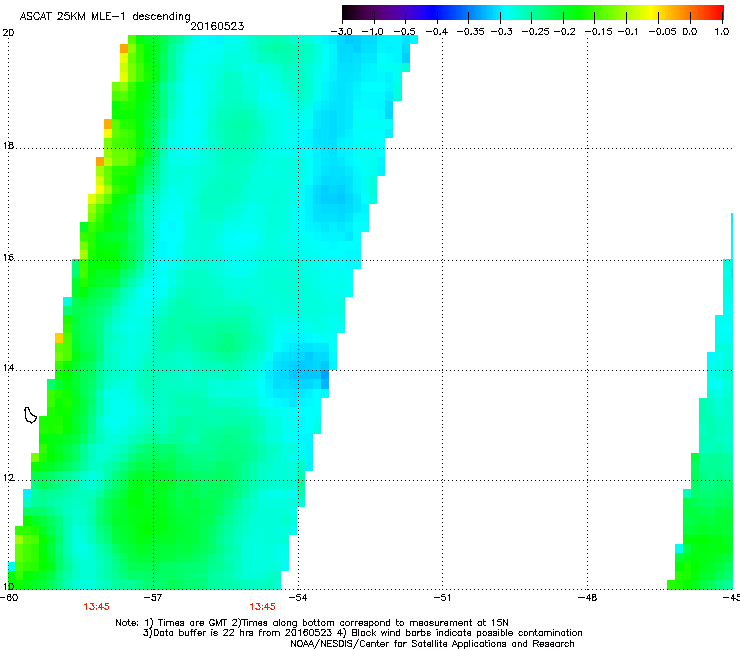Click the longitude label '-54'

(x=298, y=597)
